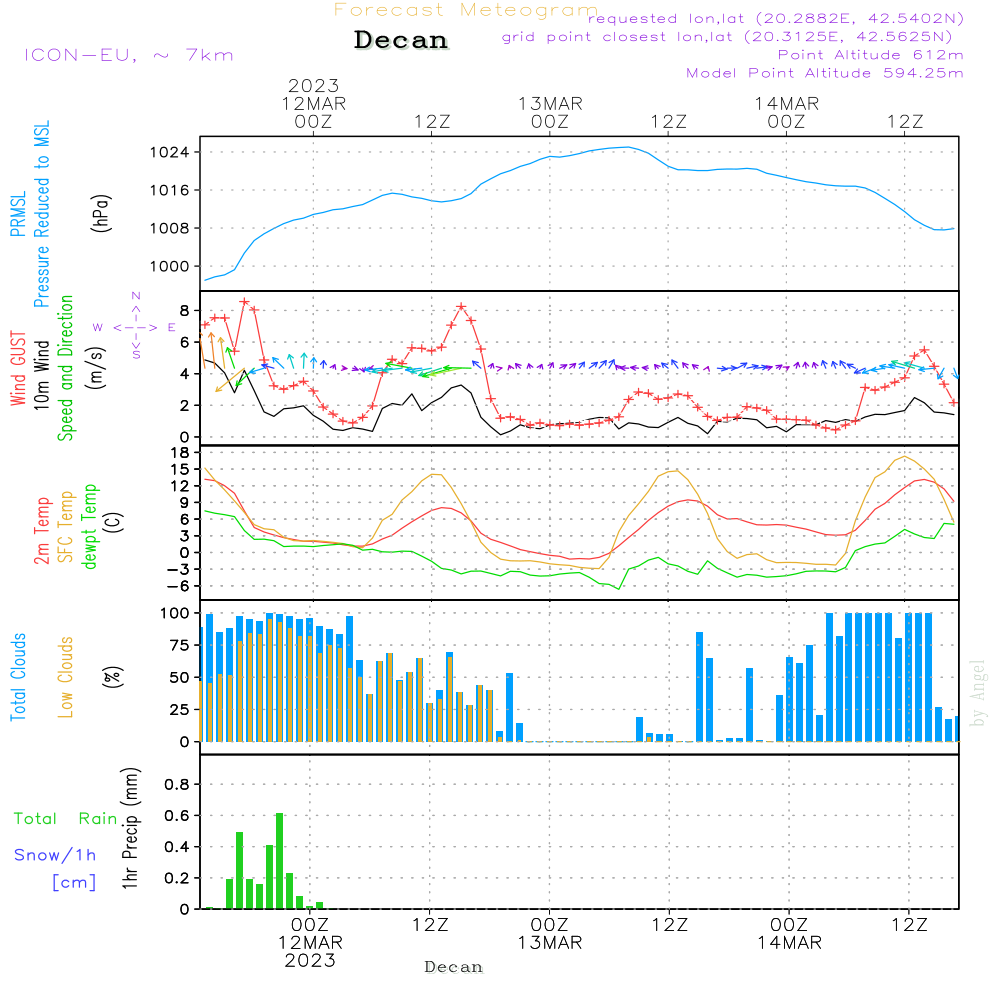
Task: Click the '(C)' temperature unit label
Action: [x=114, y=523]
